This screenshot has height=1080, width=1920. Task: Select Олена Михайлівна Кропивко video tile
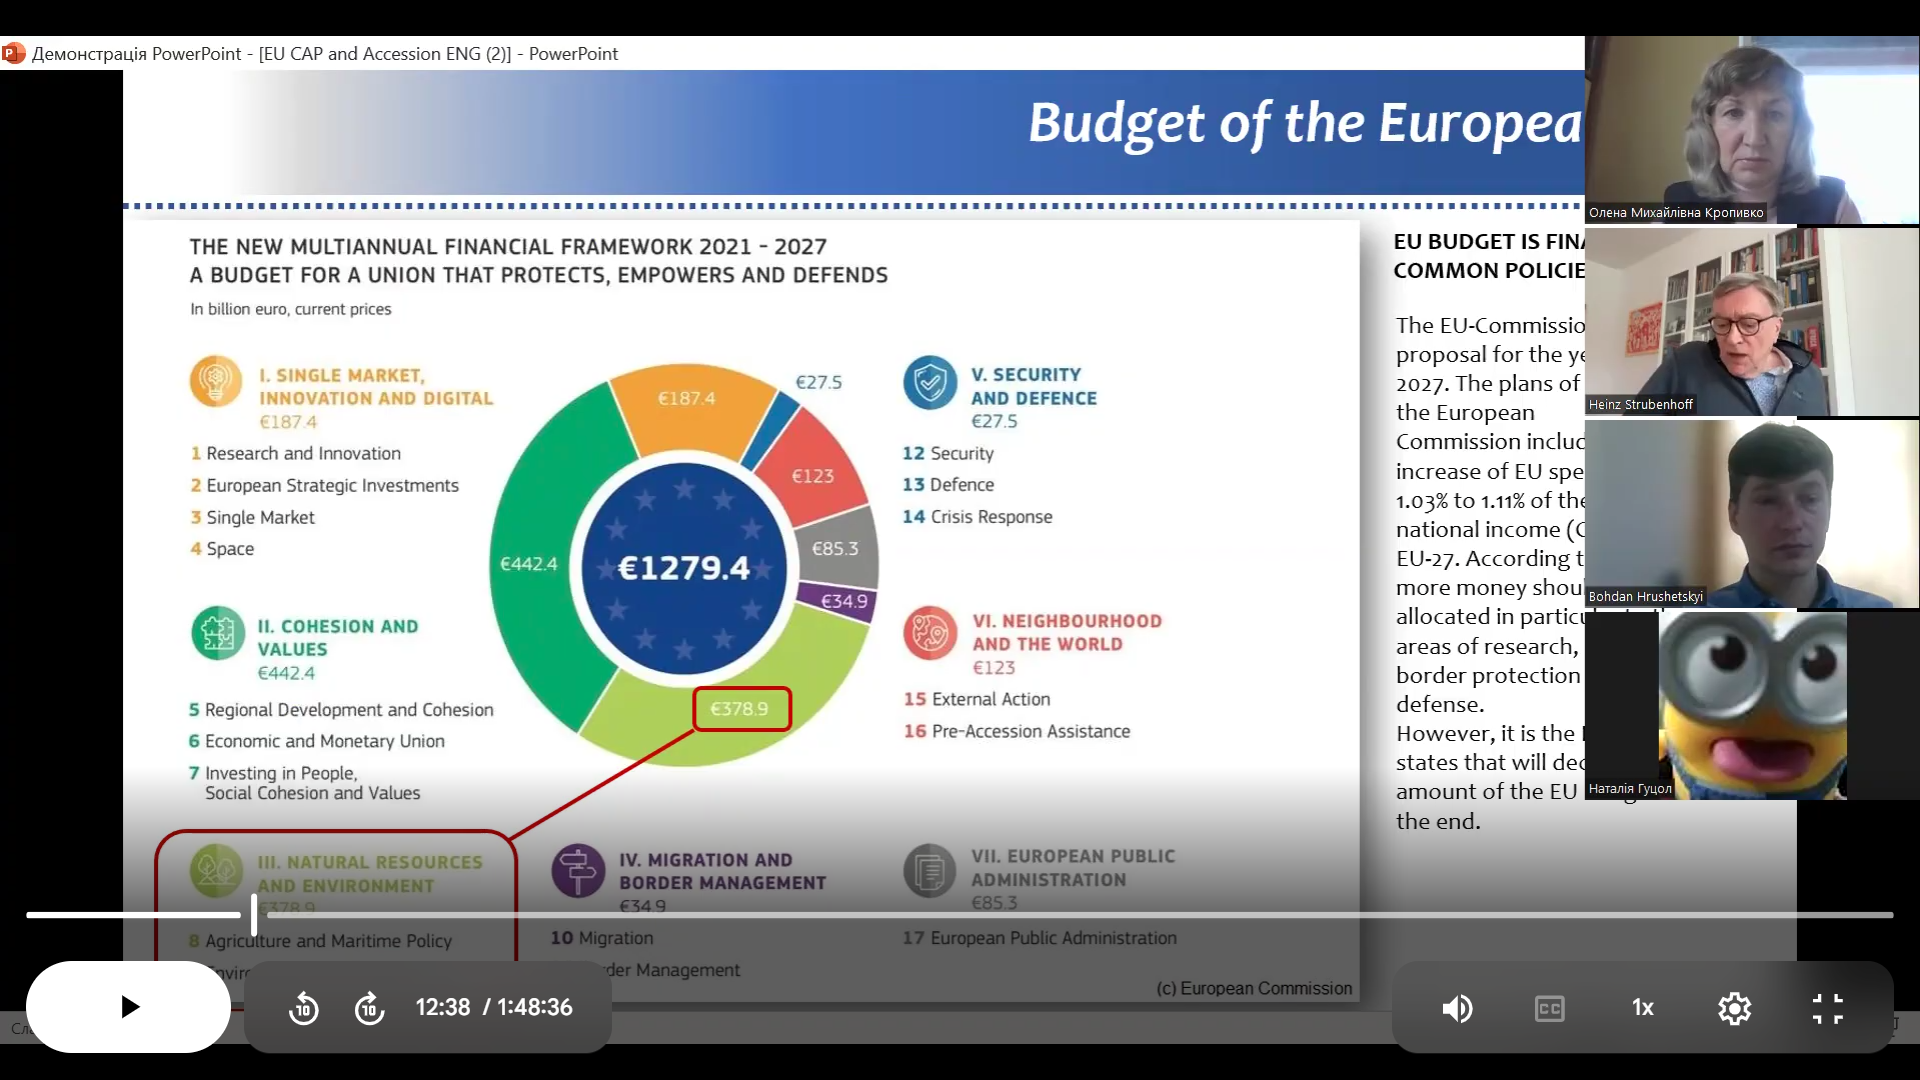[x=1750, y=130]
